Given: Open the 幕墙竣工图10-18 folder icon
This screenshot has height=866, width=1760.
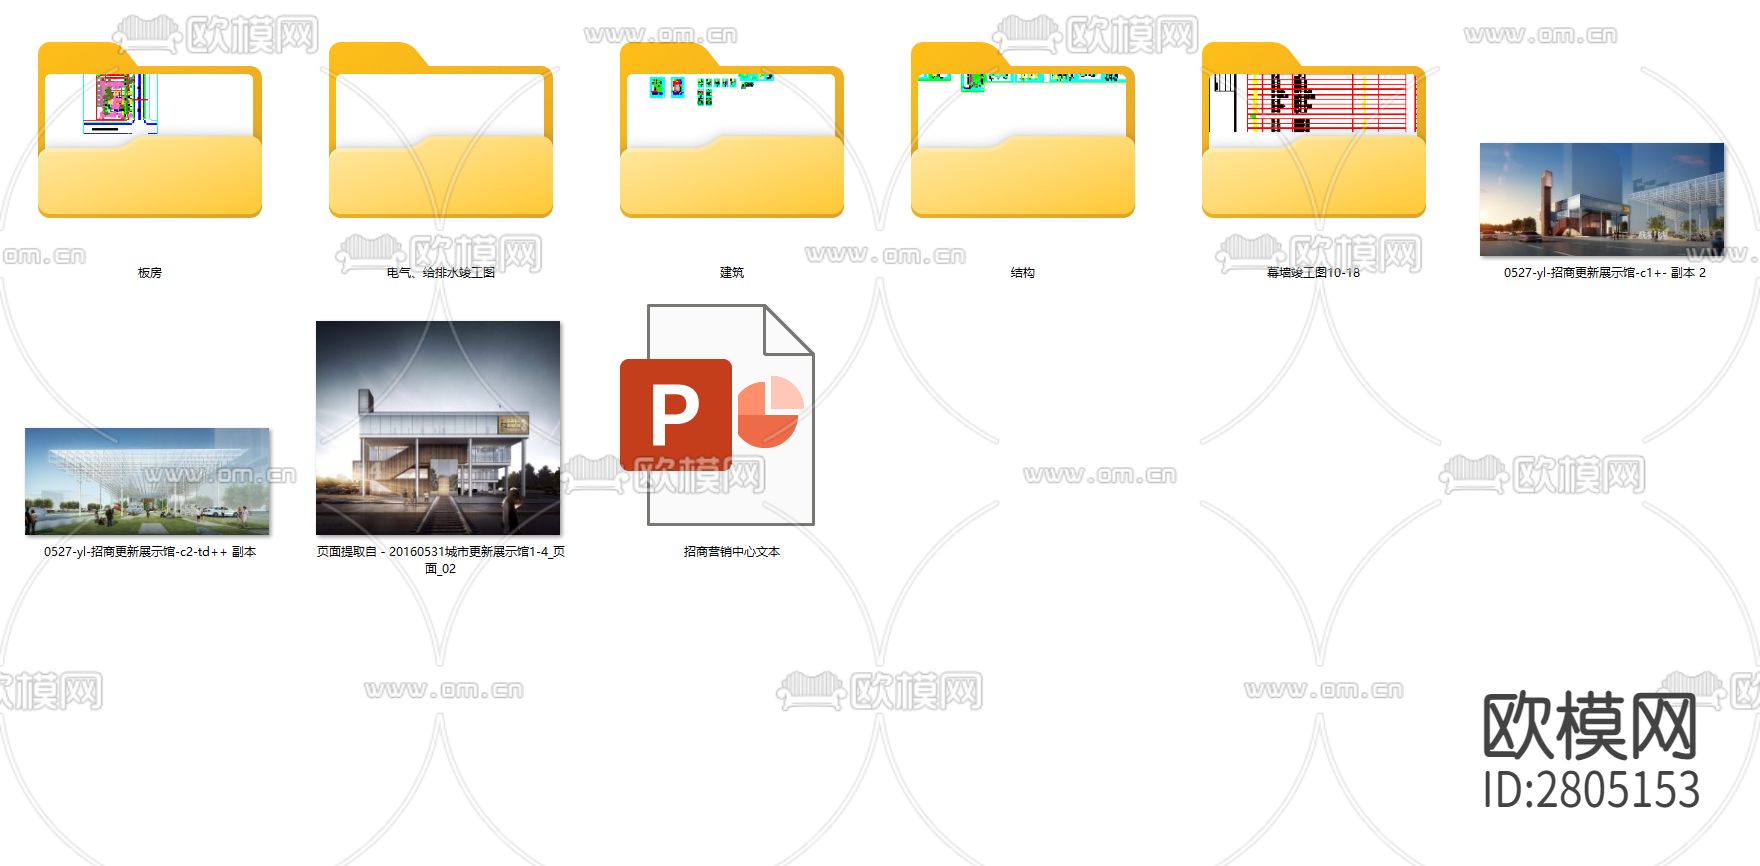Looking at the screenshot, I should 1314,130.
